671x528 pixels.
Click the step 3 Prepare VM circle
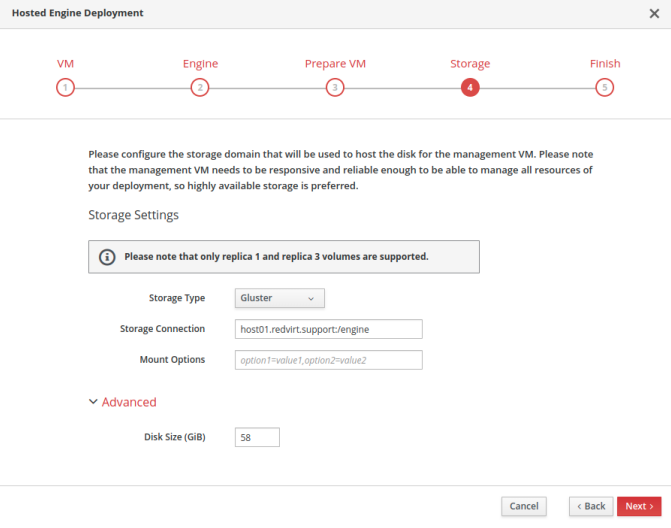pos(335,88)
